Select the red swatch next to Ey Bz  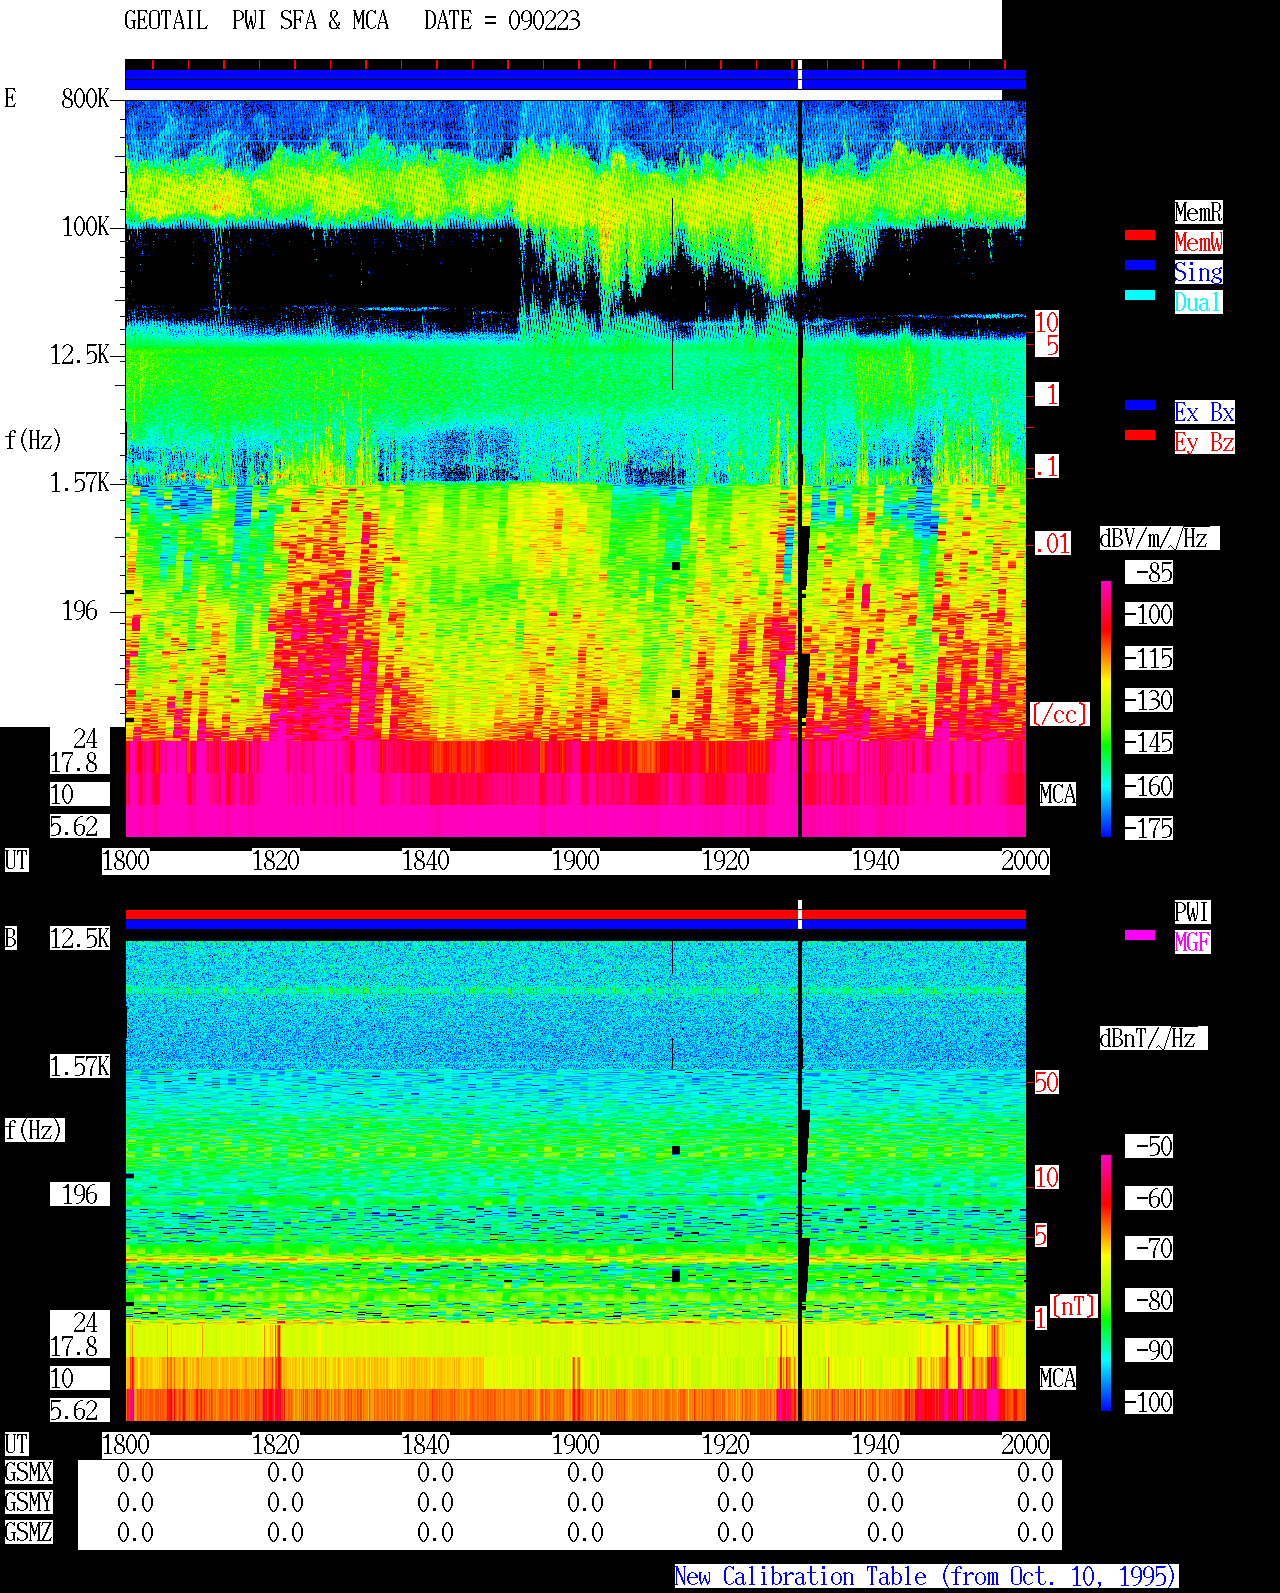click(x=1140, y=436)
